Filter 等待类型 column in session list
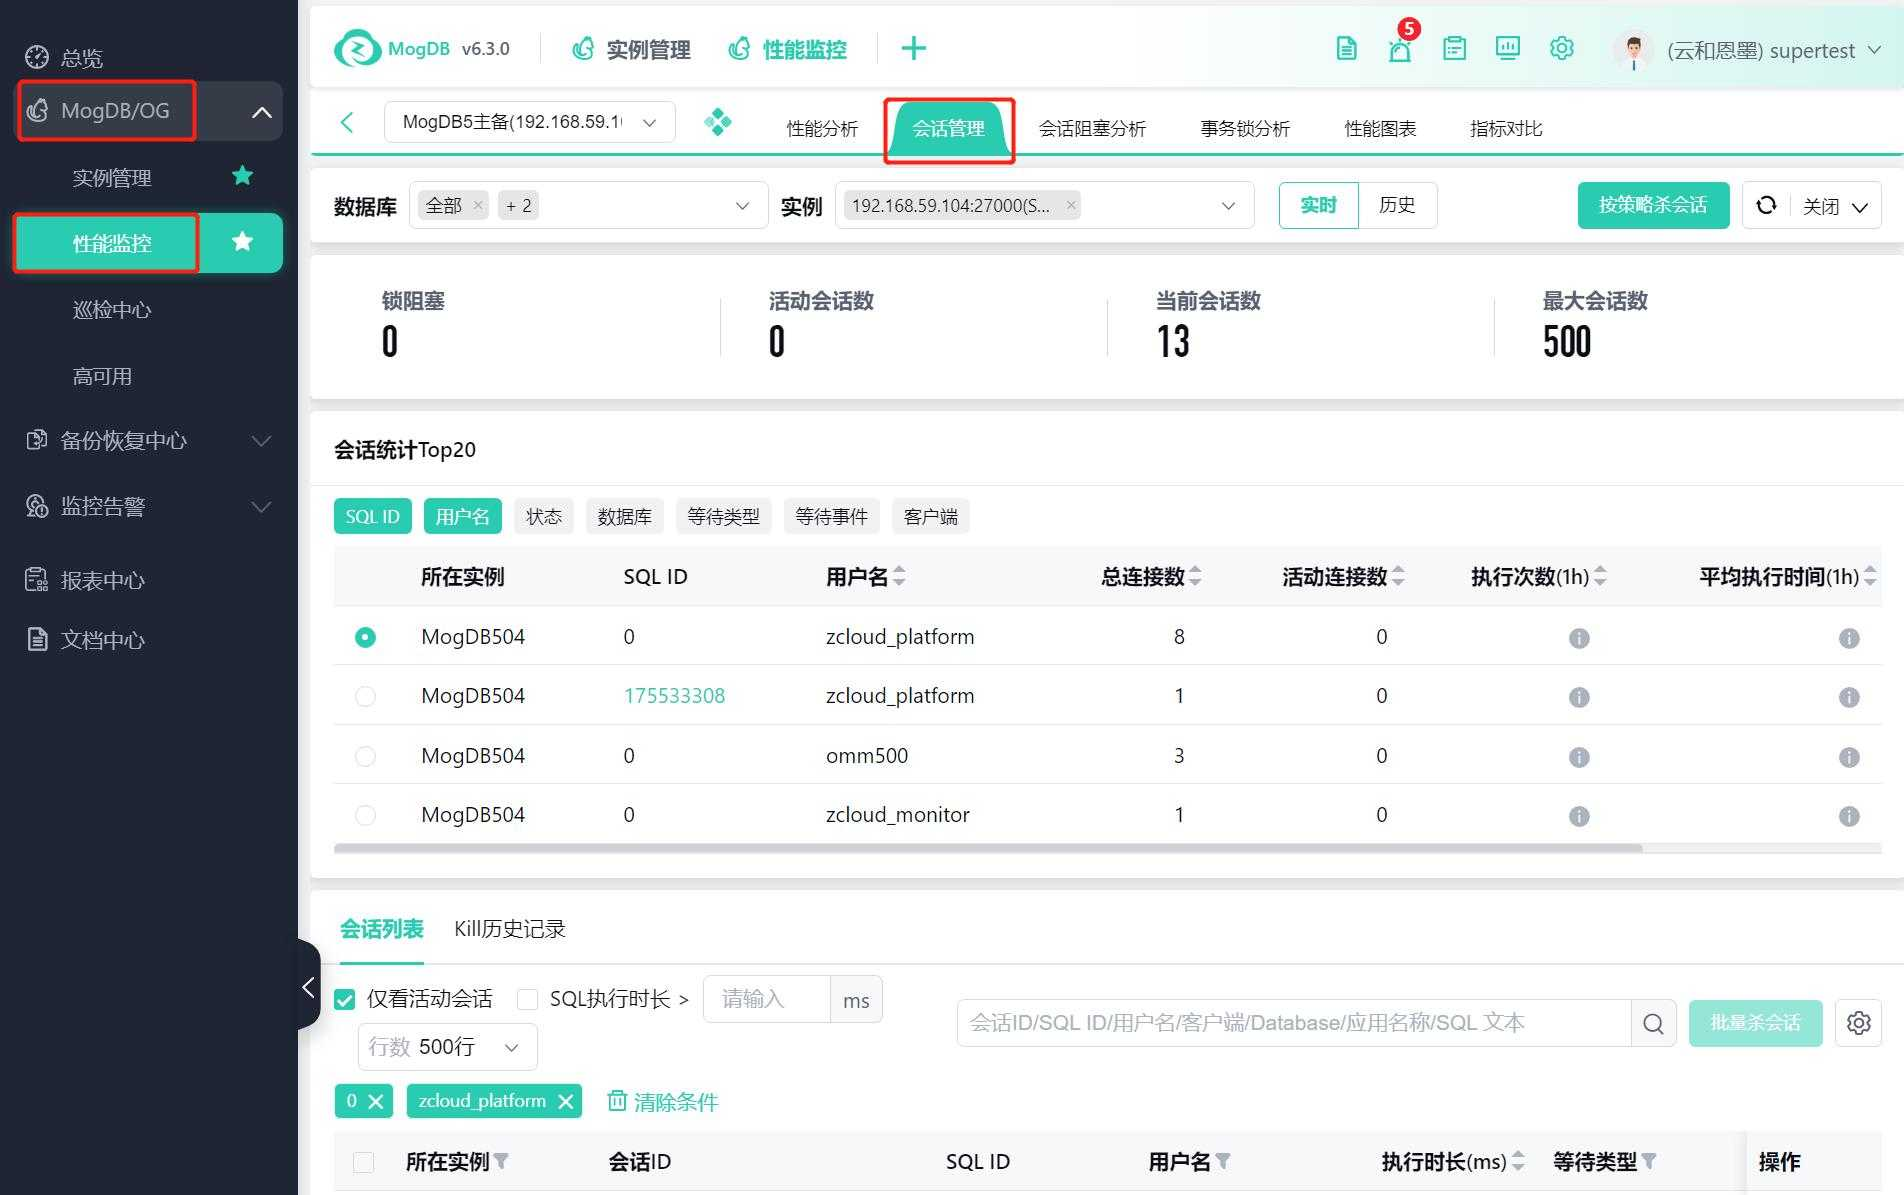 point(1649,1161)
